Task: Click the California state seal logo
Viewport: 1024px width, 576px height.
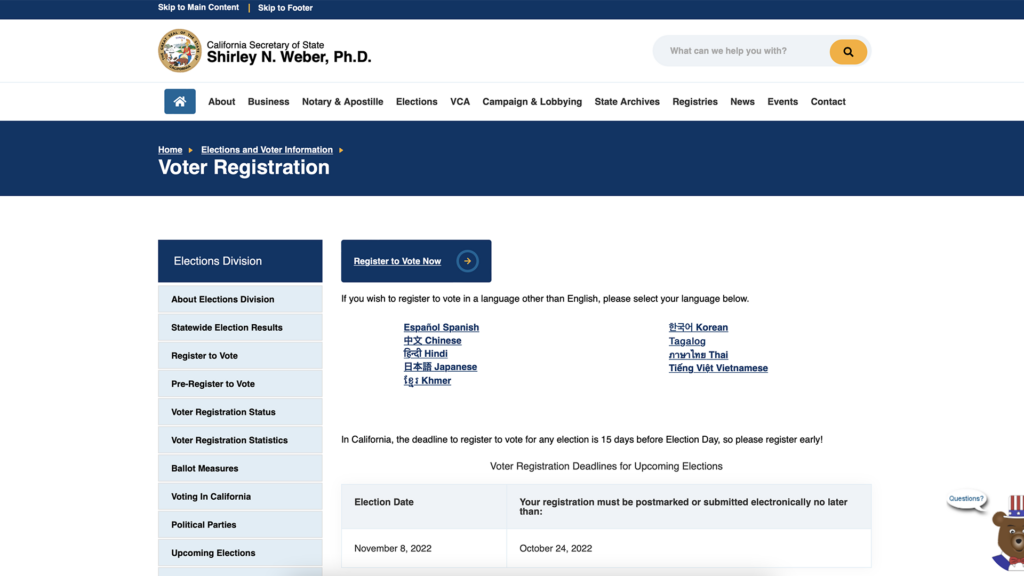Action: tap(180, 51)
